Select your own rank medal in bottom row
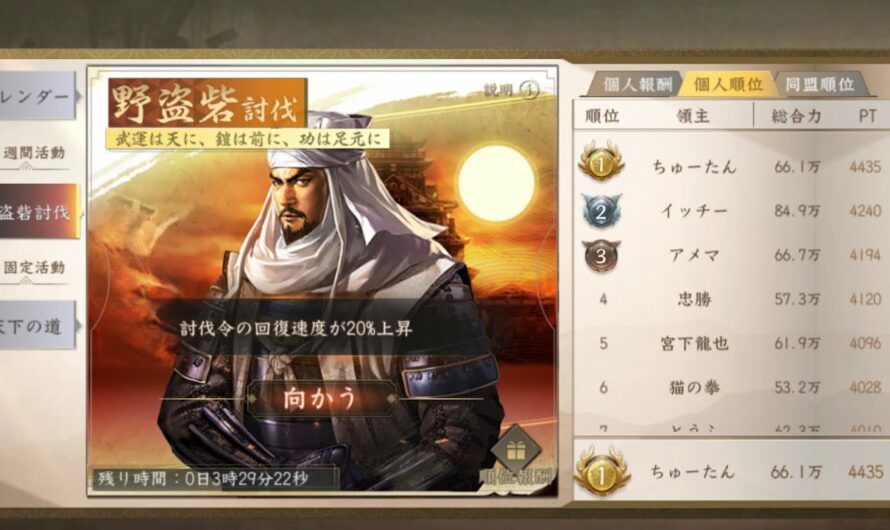Screen dimensions: 890x530 pos(601,470)
